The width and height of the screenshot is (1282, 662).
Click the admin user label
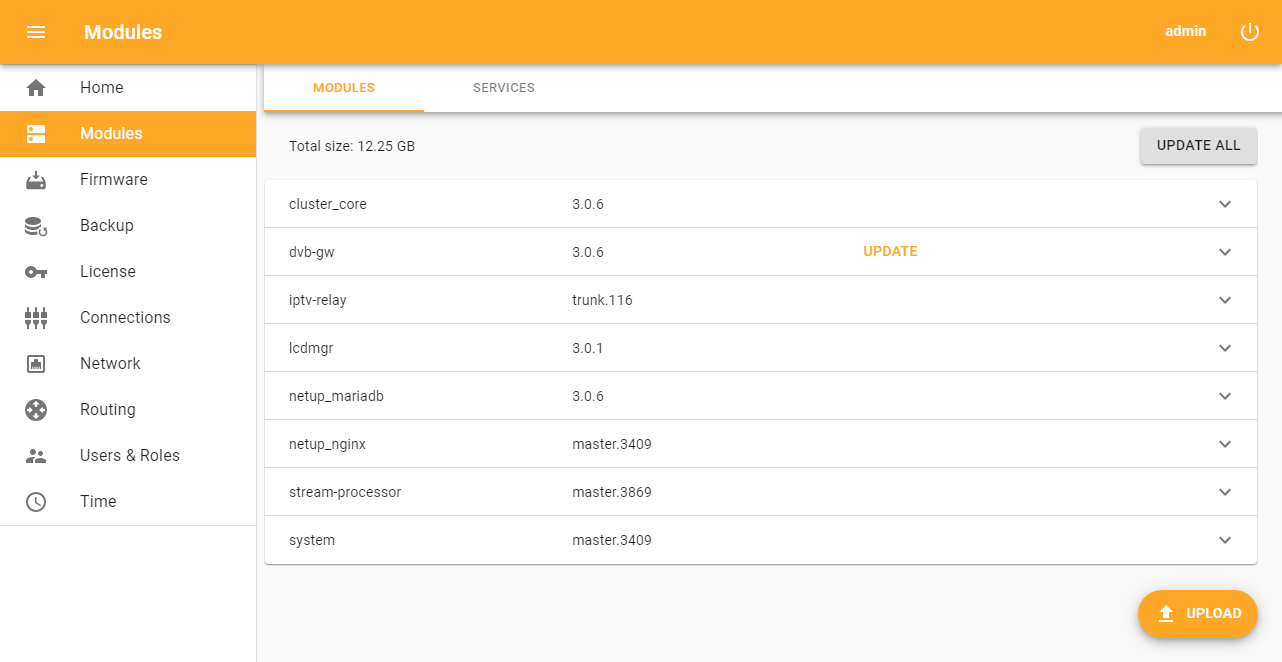point(1186,32)
